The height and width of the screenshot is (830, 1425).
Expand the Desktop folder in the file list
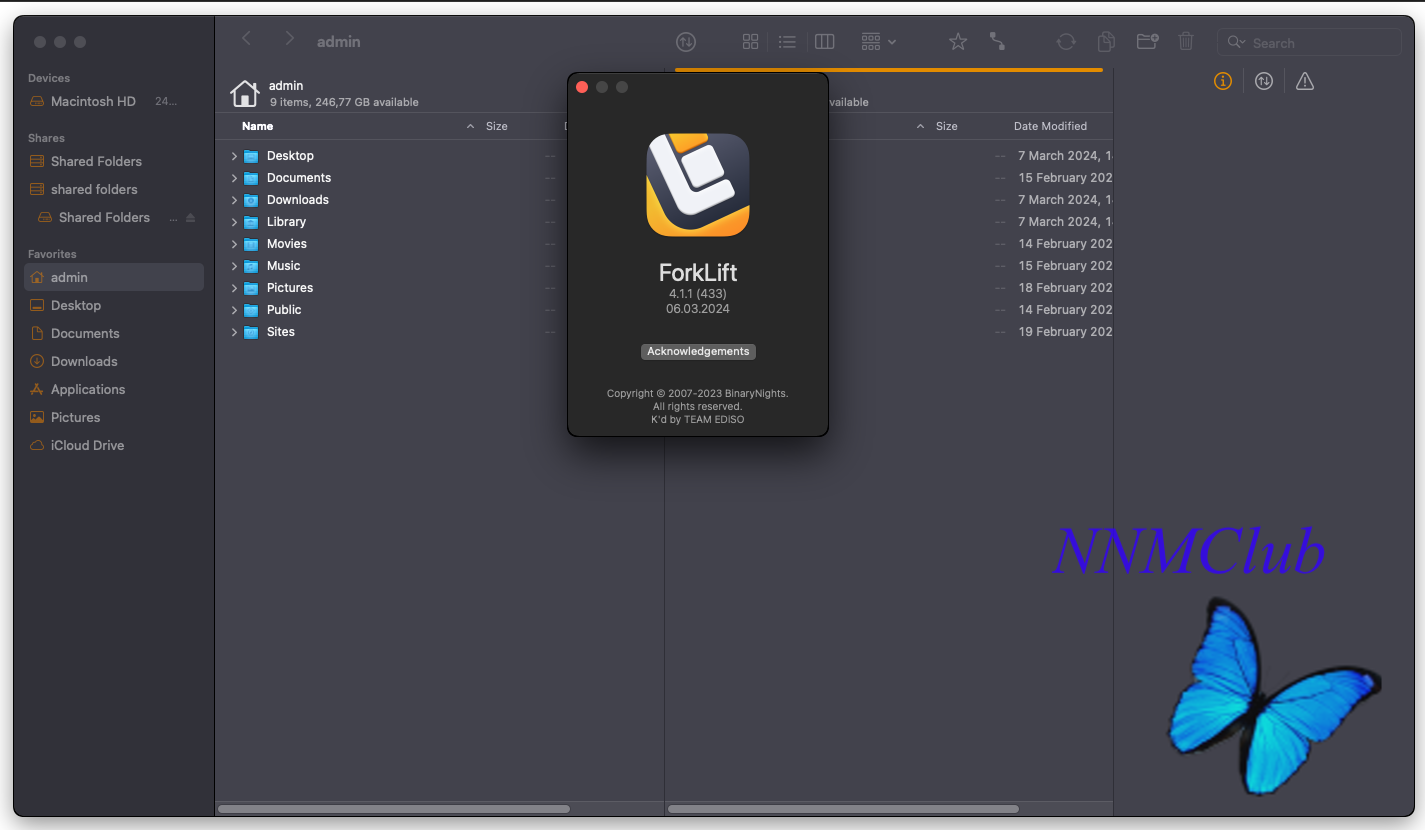click(234, 156)
